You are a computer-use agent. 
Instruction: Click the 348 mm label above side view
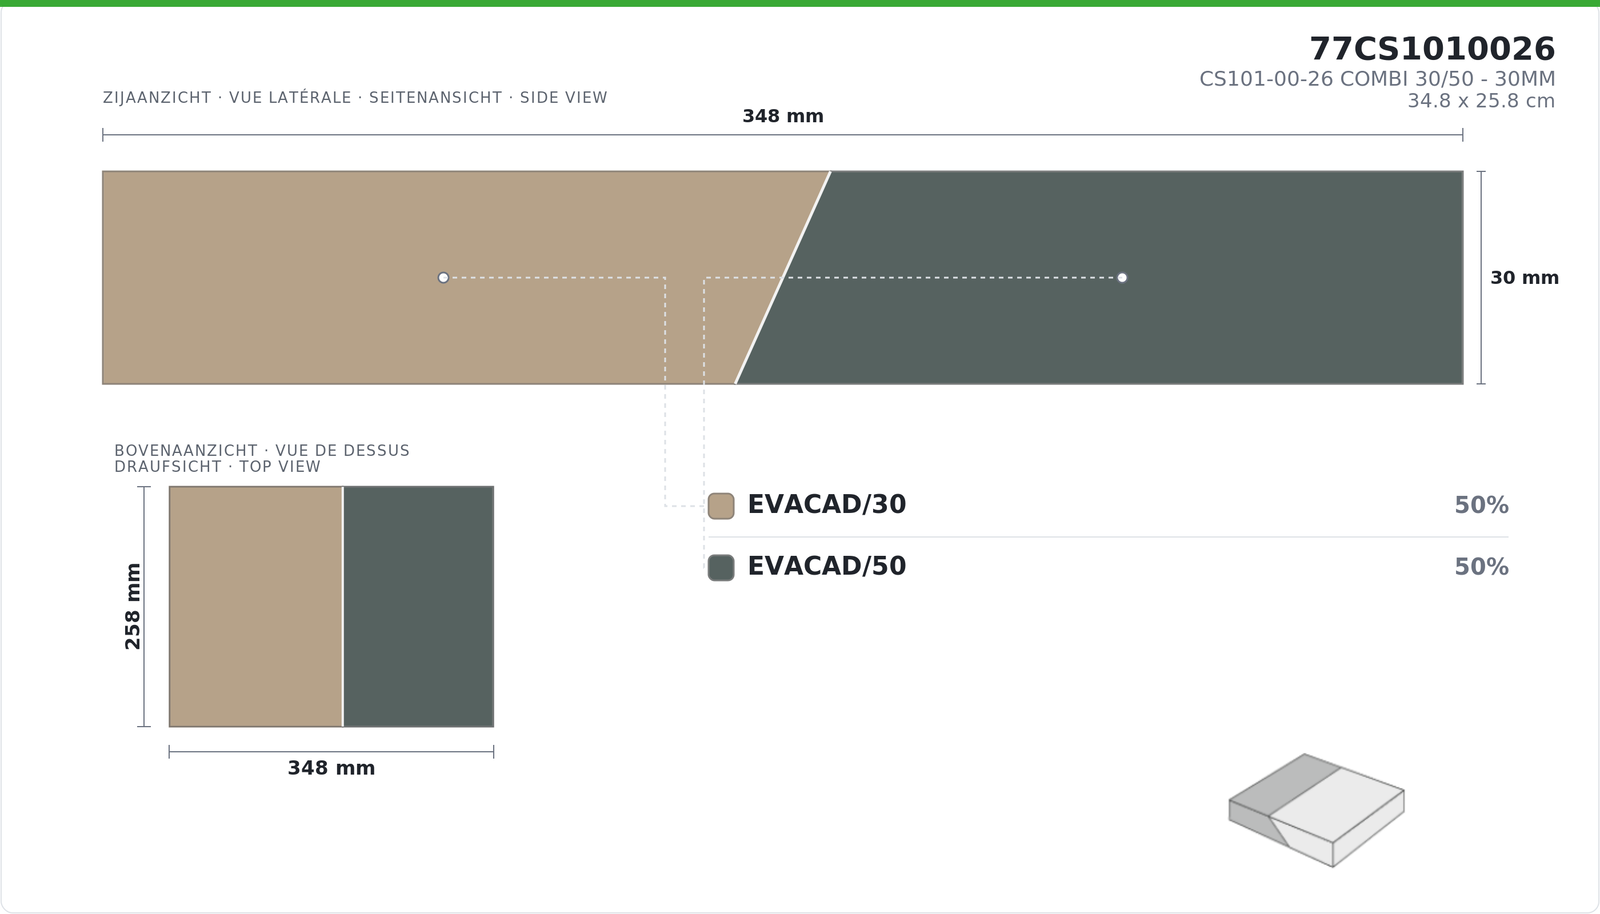point(783,116)
